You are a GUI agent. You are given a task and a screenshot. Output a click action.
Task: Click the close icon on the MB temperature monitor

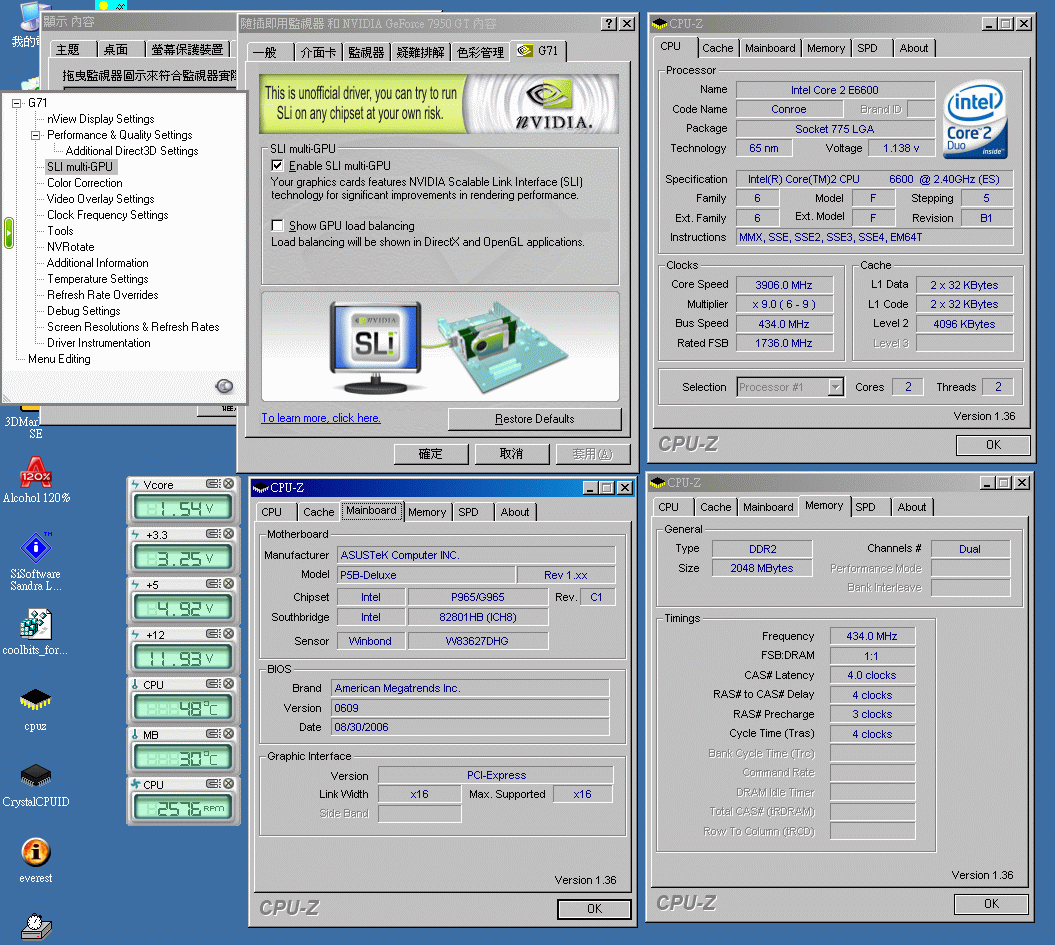coord(229,734)
